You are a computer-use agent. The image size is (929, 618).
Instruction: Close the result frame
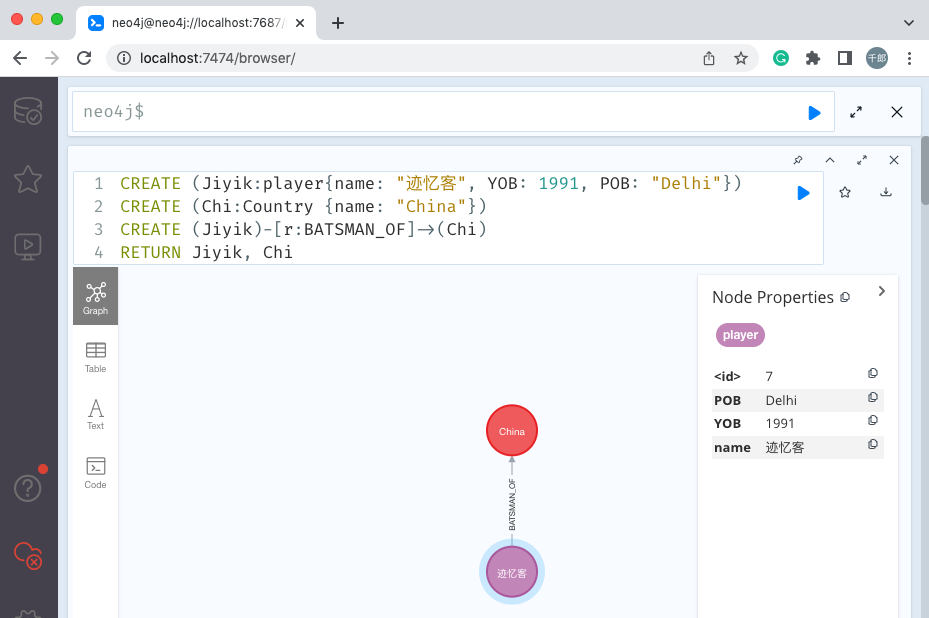(x=894, y=160)
